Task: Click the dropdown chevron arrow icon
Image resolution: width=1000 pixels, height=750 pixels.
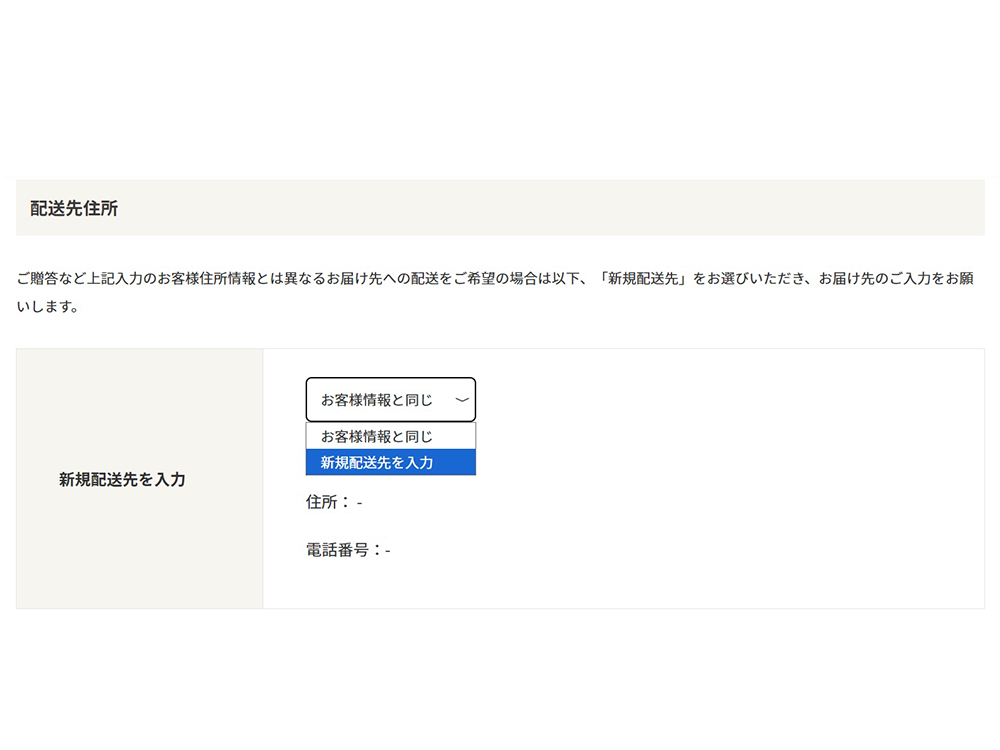Action: tap(461, 400)
